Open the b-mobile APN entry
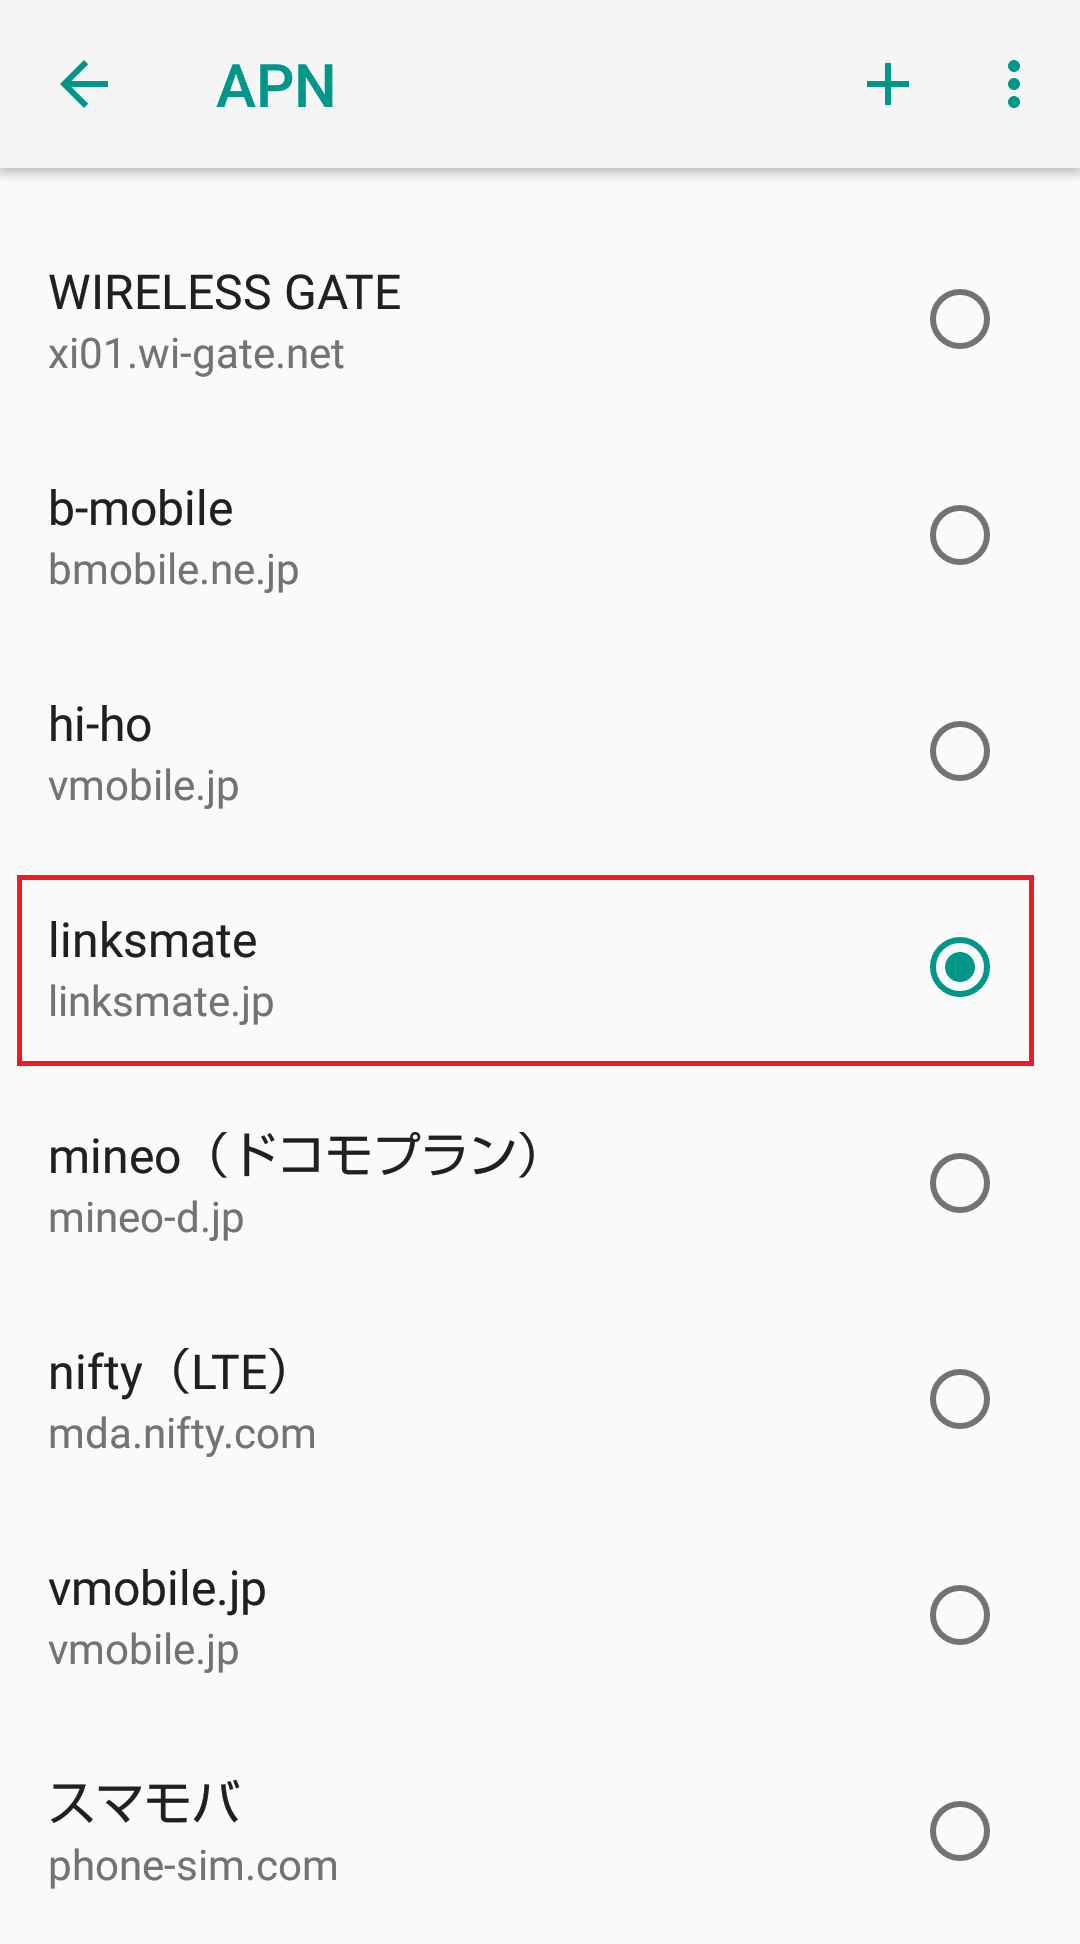 click(x=400, y=536)
